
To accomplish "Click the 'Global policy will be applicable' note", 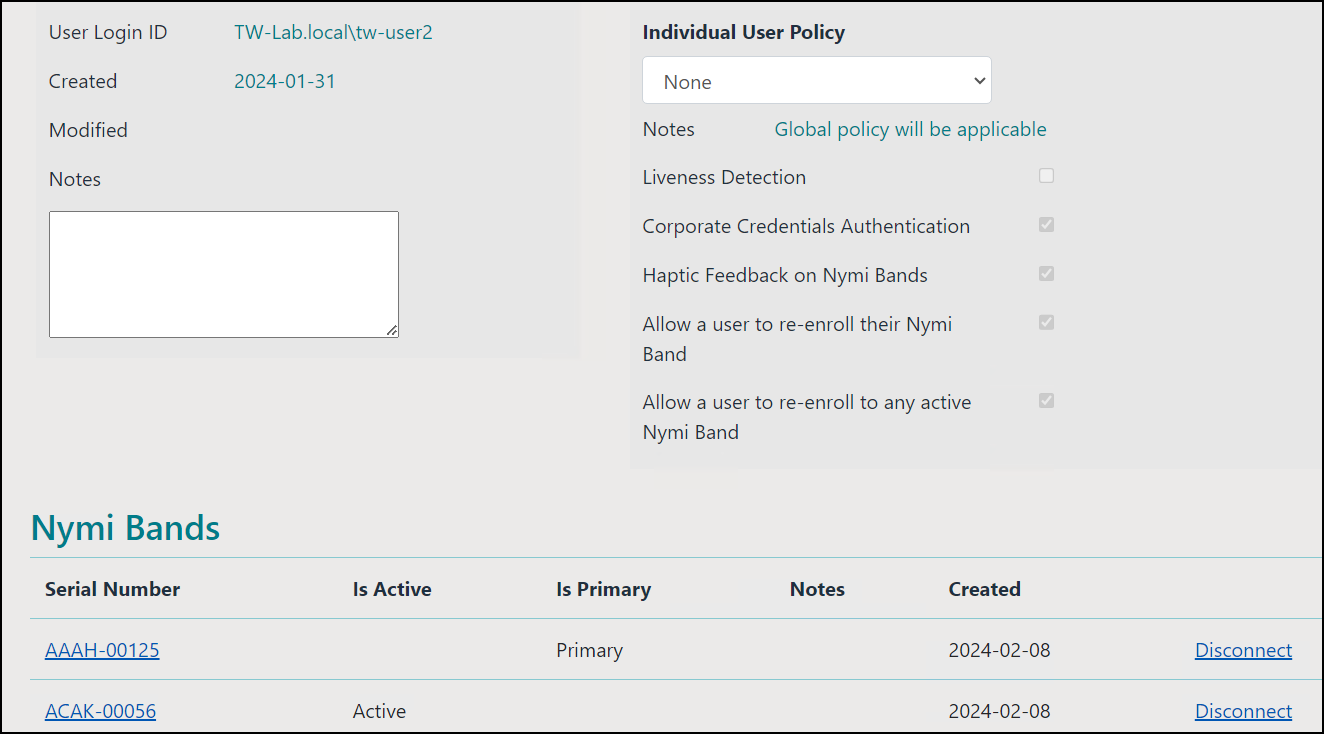I will 910,129.
